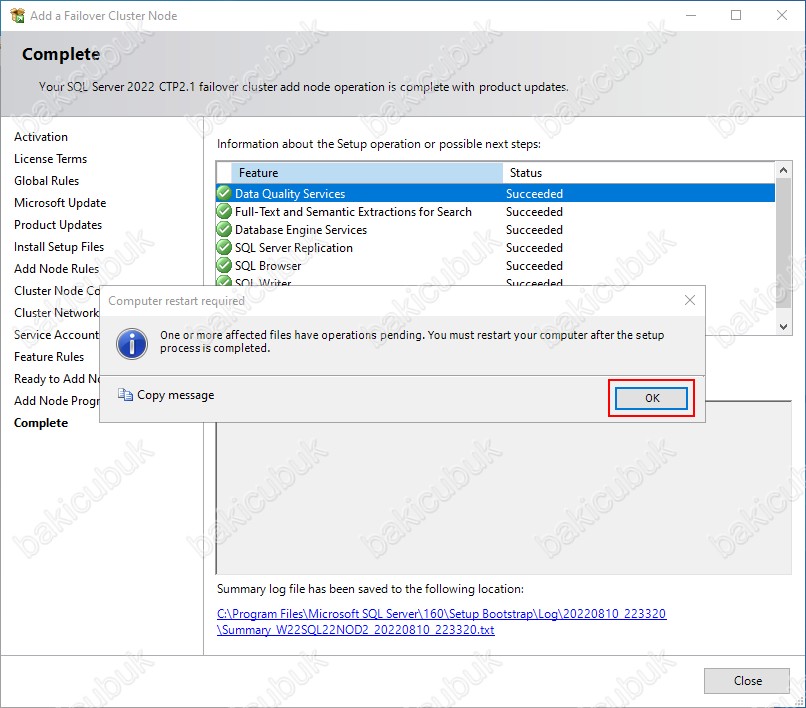Select the Feature Rules step
Screen dimensions: 806x708
pyautogui.click(x=49, y=357)
